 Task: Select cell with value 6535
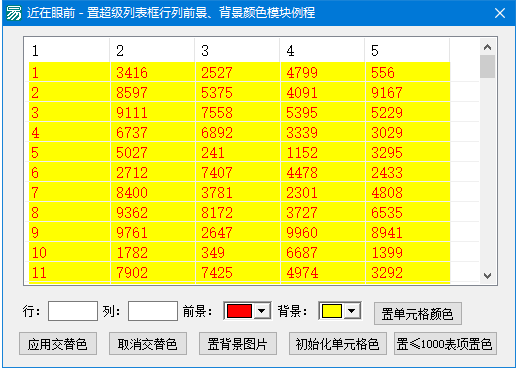pos(408,212)
